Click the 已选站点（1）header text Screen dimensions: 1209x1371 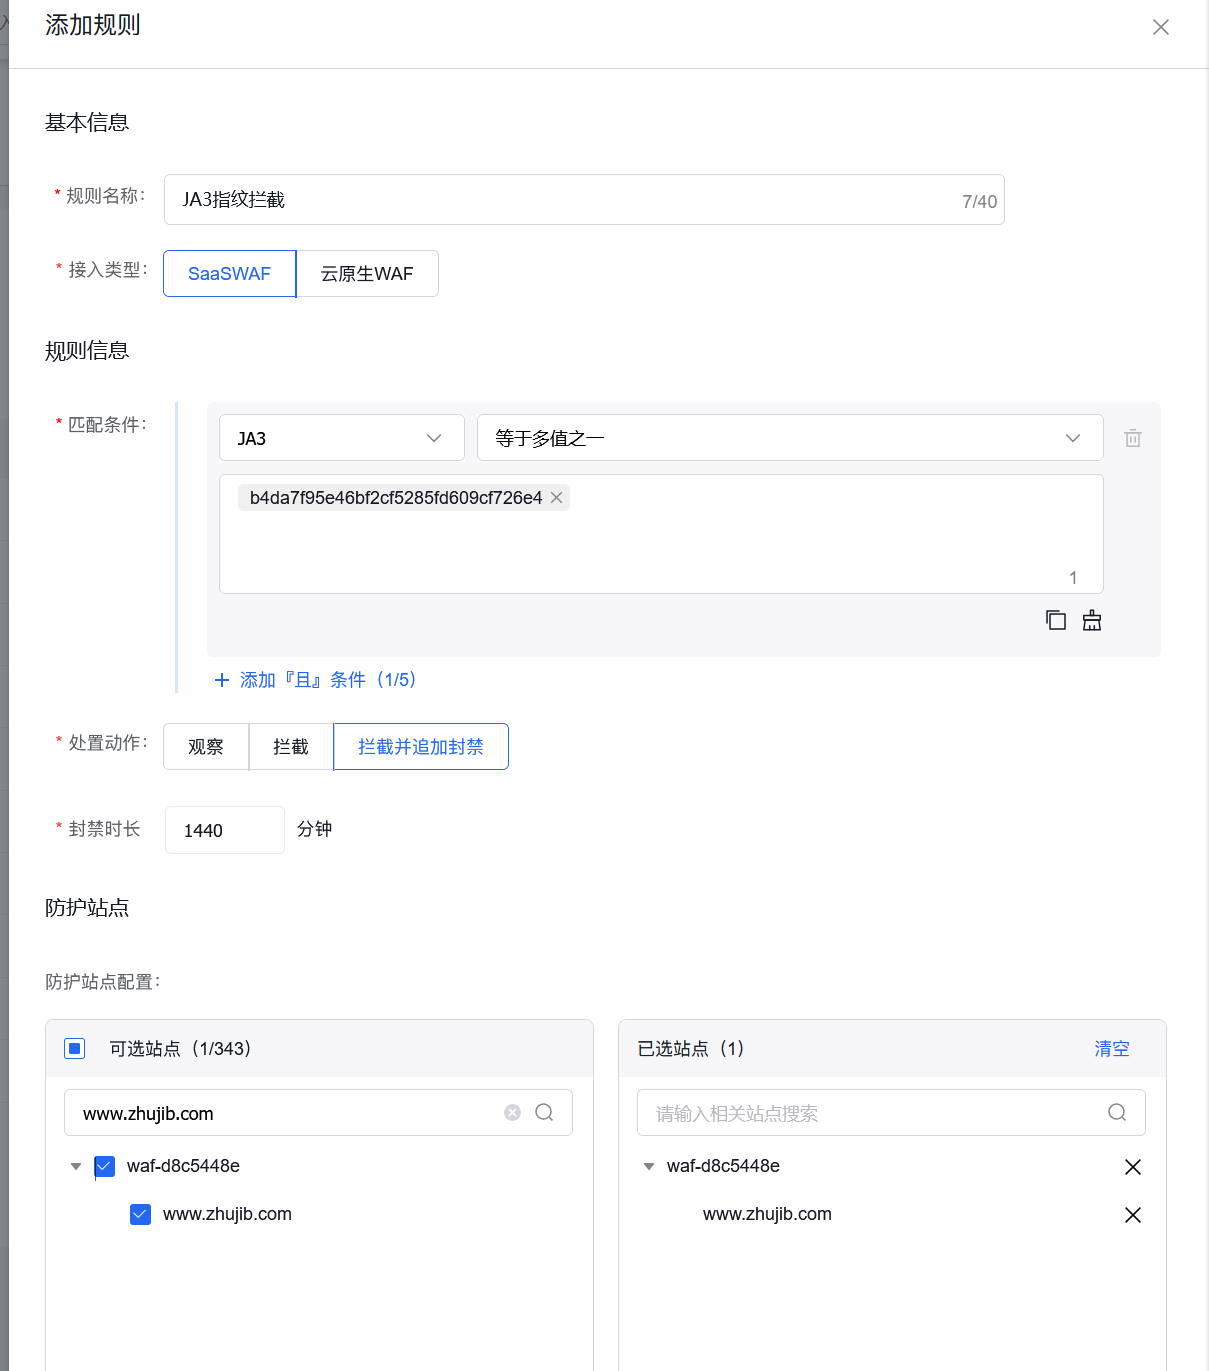(691, 1048)
